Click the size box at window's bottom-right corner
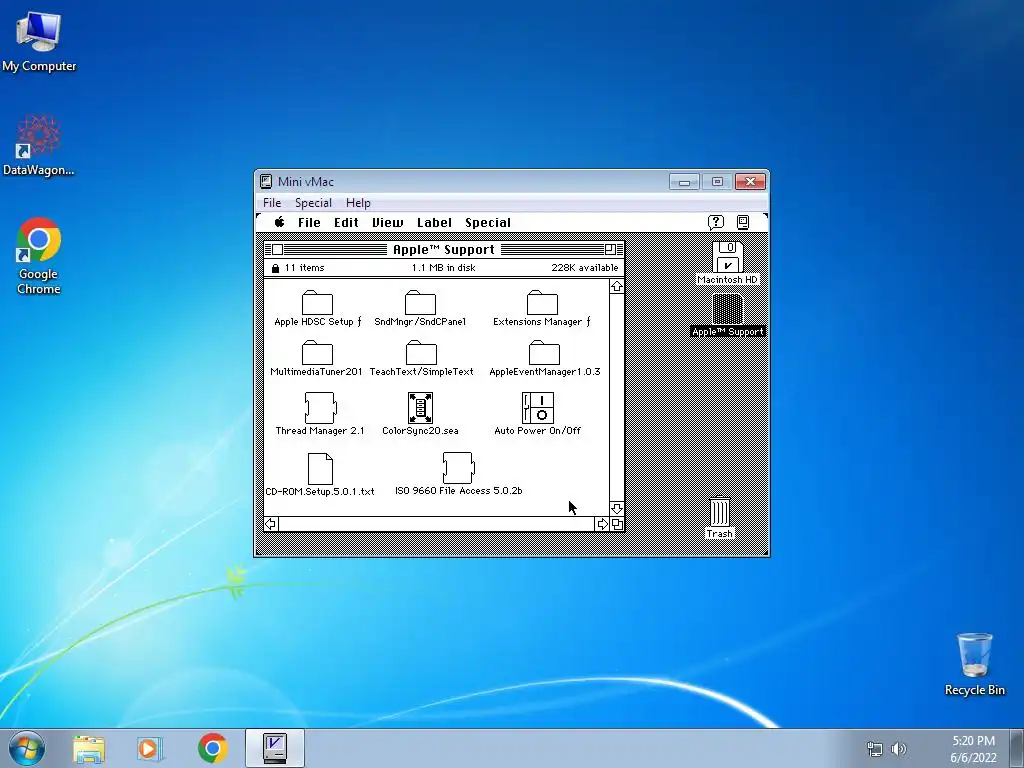 pyautogui.click(x=617, y=524)
